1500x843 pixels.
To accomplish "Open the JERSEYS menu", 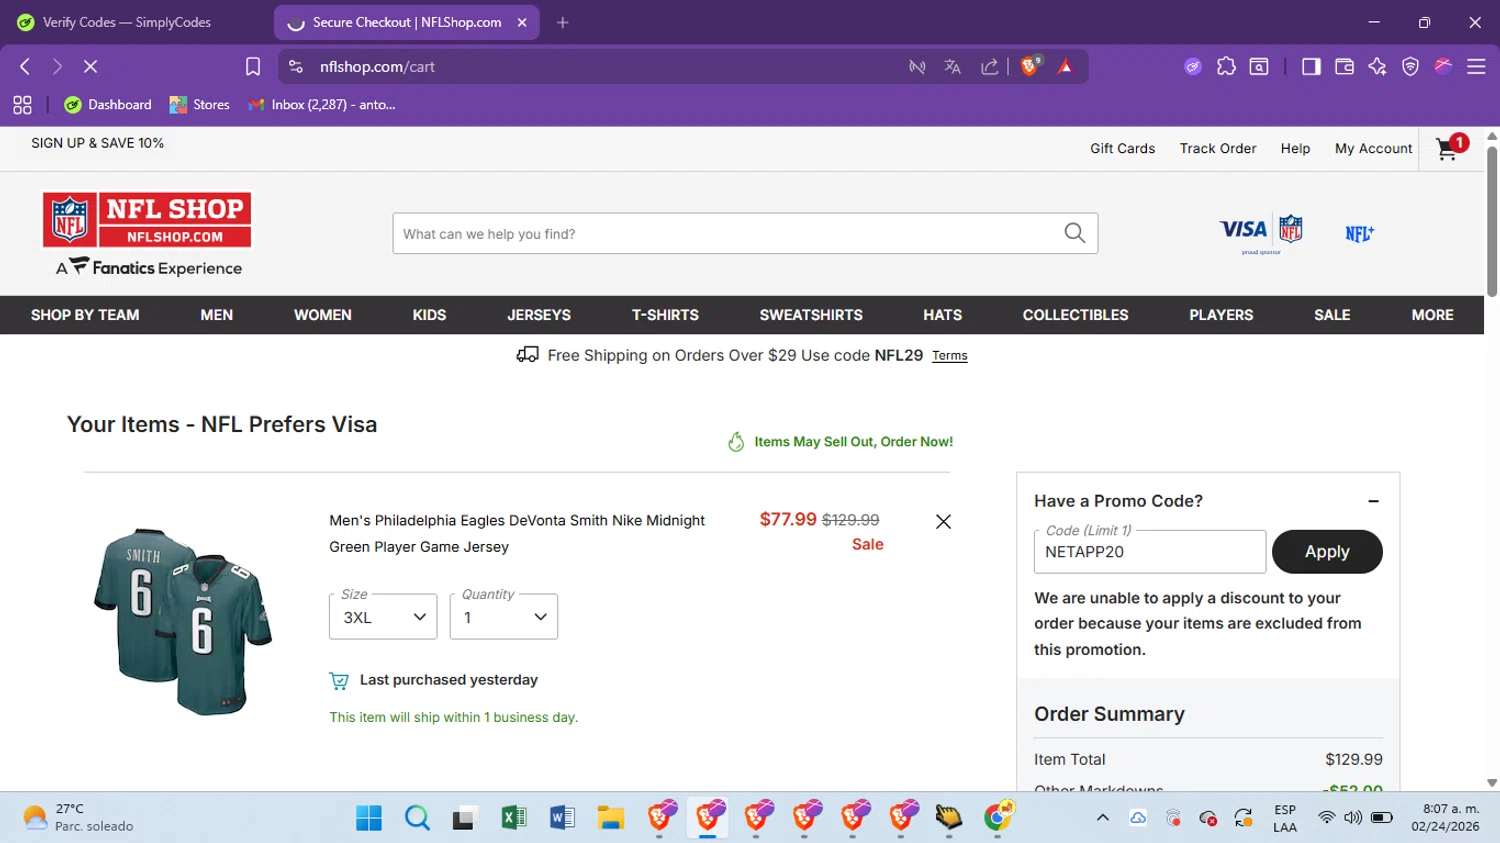I will point(539,315).
